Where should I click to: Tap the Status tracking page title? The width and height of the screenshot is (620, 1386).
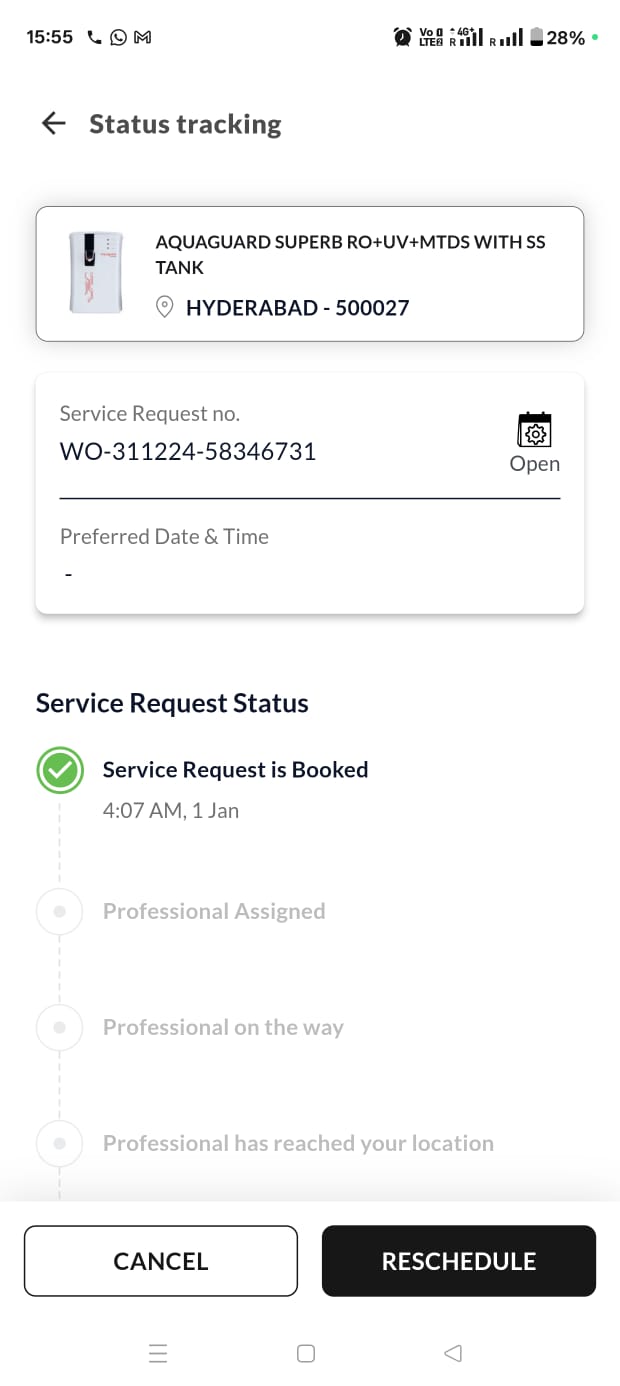[x=185, y=124]
